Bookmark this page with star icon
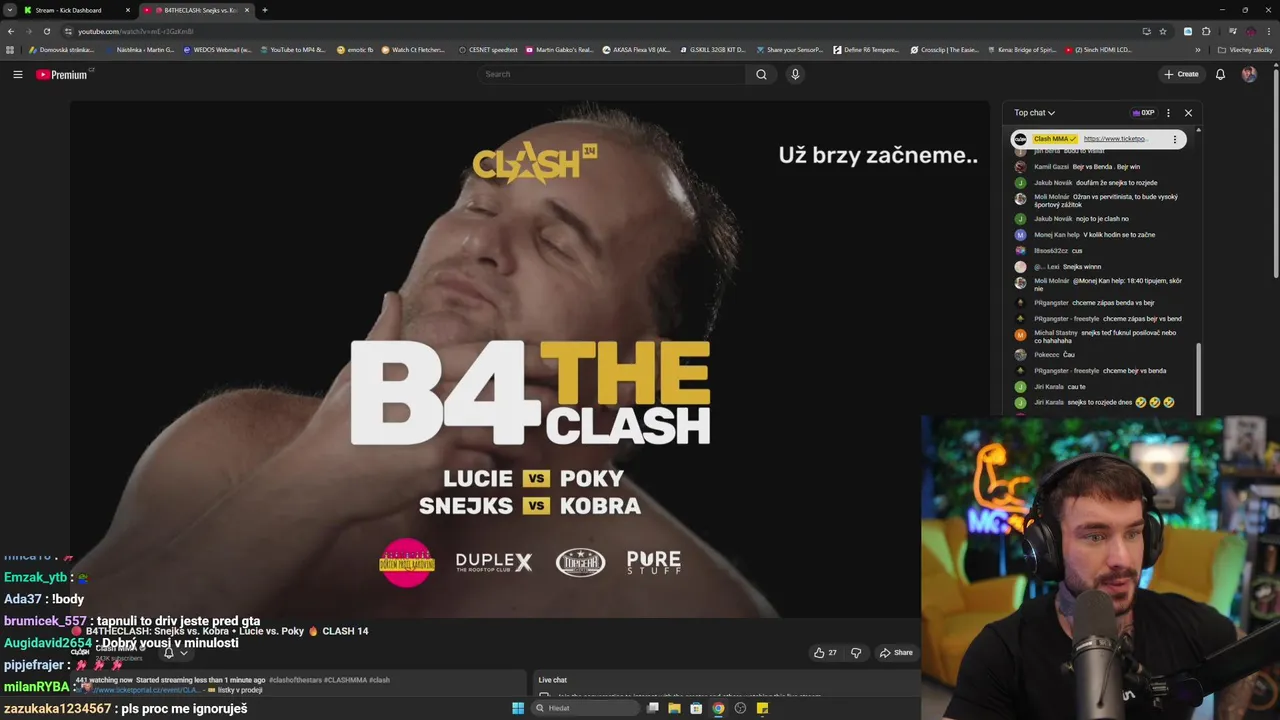1280x720 pixels. coord(1163,31)
